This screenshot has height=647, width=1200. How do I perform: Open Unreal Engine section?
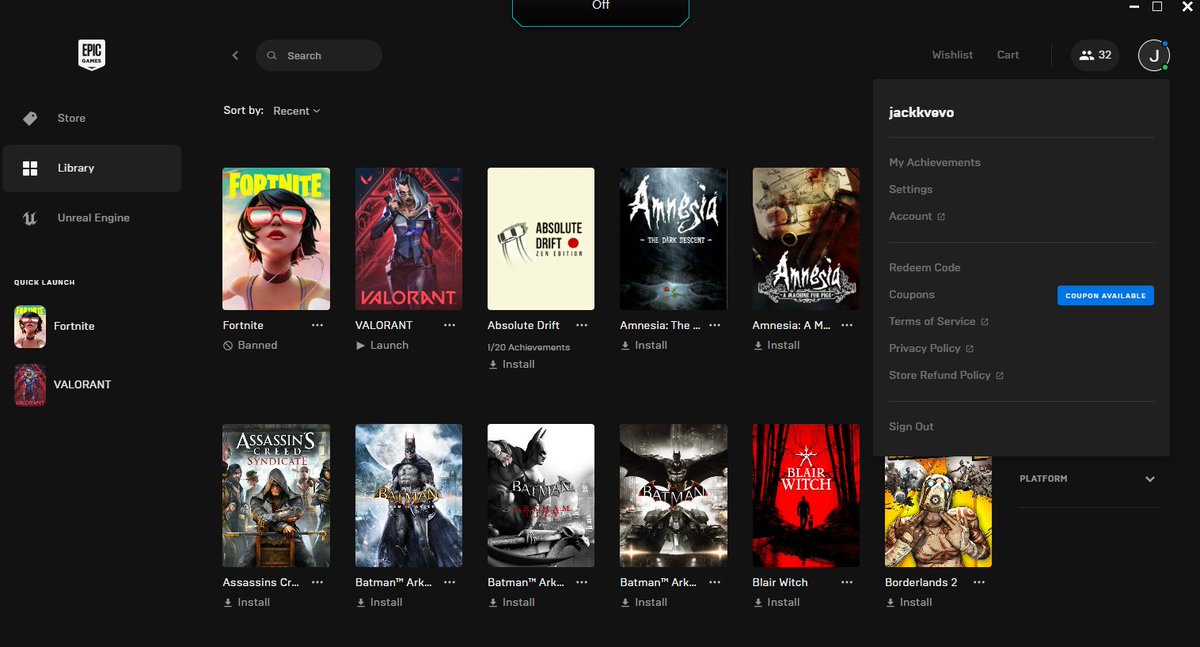(91, 218)
